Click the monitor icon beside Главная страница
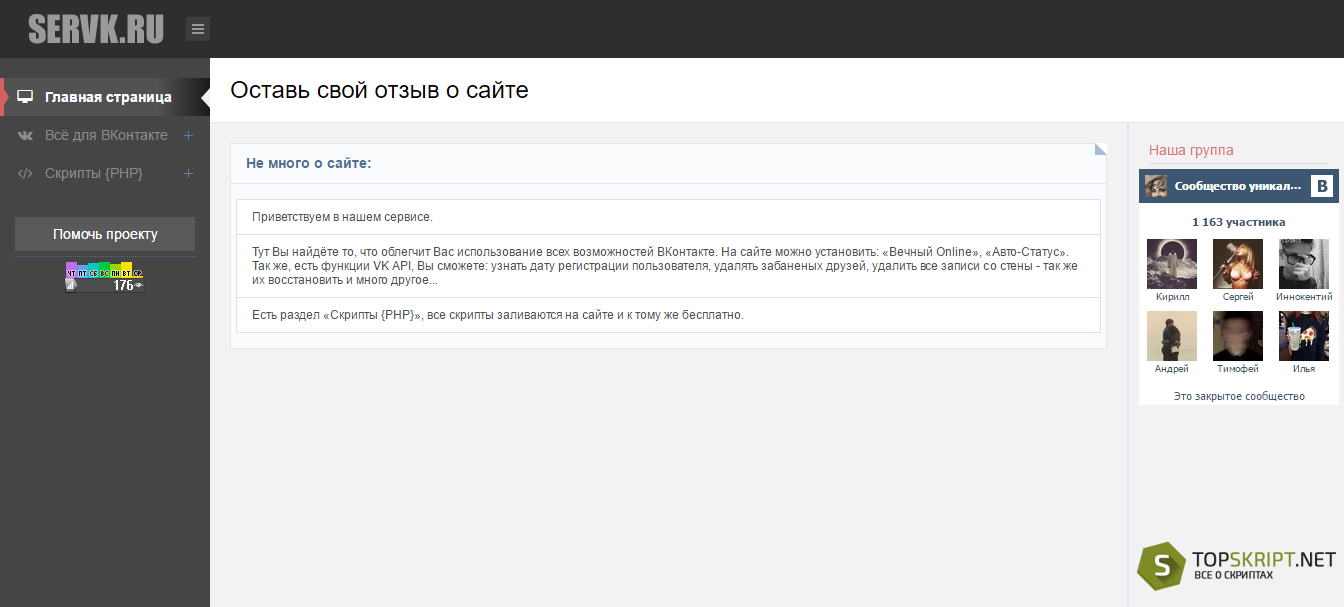This screenshot has height=607, width=1344. (26, 97)
